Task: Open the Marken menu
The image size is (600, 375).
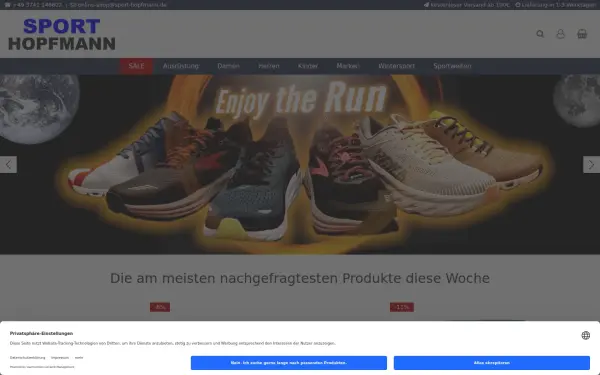Action: point(348,66)
